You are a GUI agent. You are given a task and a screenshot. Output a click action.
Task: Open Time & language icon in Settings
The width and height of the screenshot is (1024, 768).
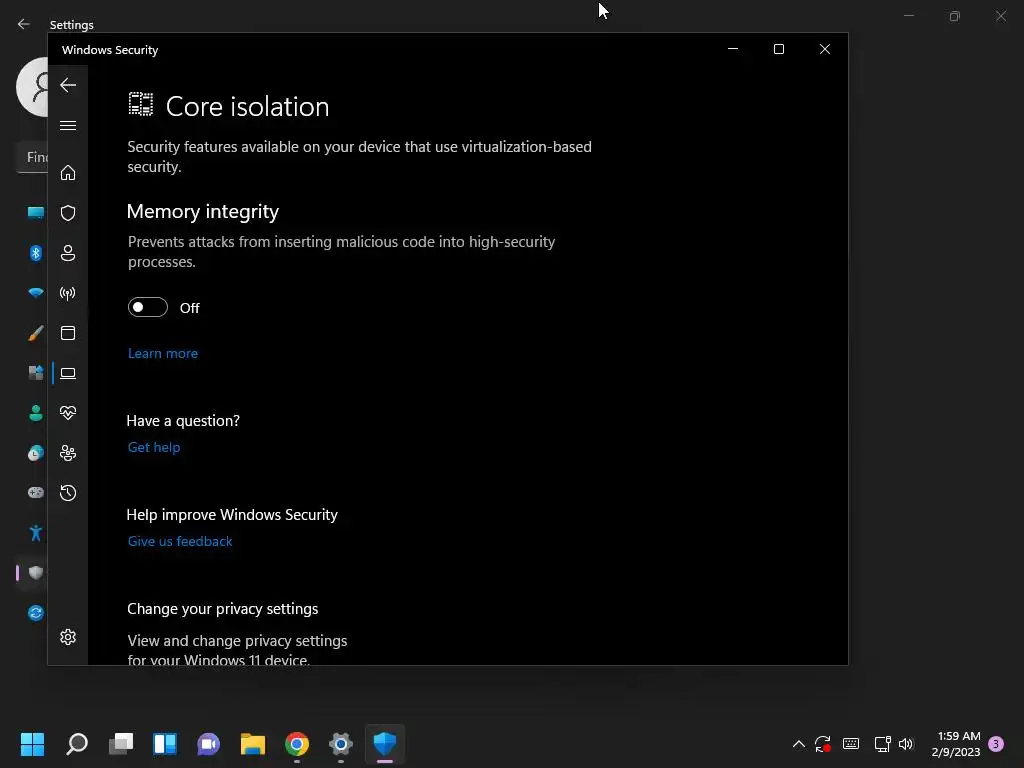(35, 453)
